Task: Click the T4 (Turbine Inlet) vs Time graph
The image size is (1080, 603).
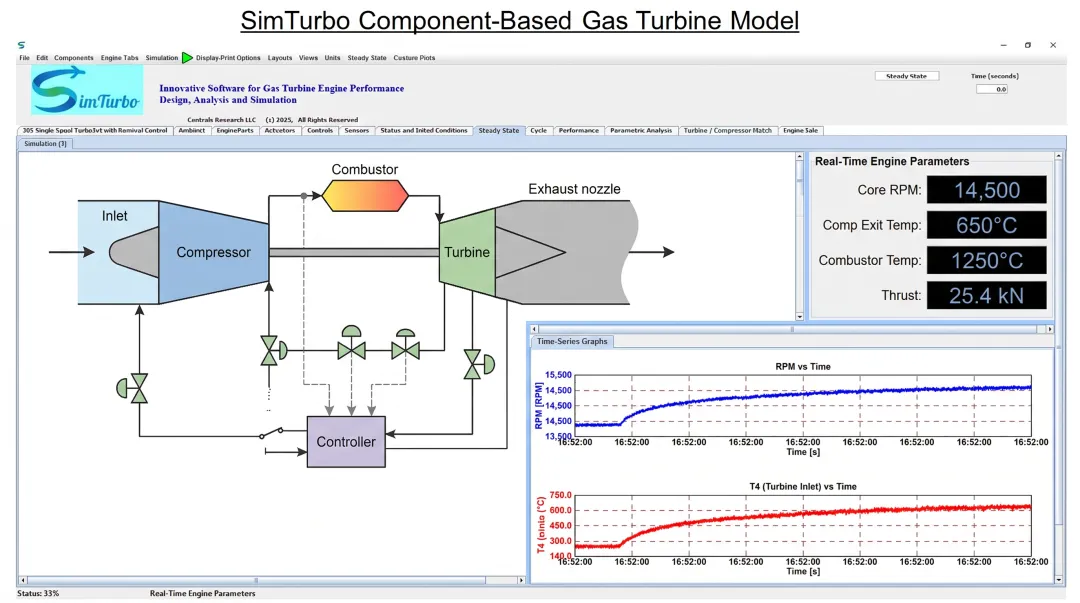Action: (x=802, y=526)
